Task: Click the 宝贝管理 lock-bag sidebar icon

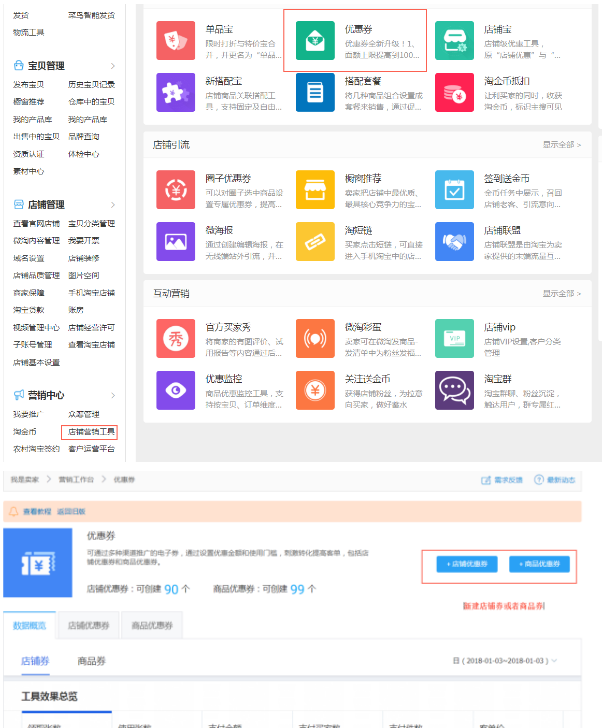Action: tap(19, 65)
